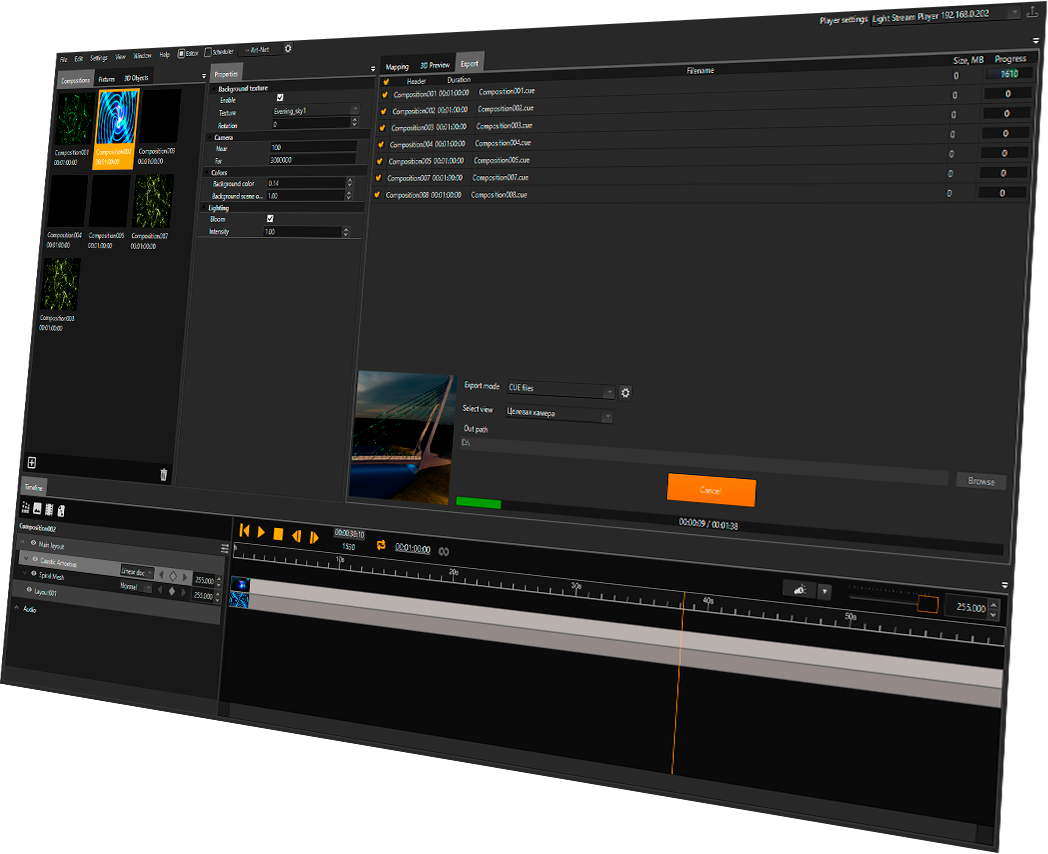The width and height of the screenshot is (1048, 854).
Task: Open the Settings menu
Action: (99, 58)
